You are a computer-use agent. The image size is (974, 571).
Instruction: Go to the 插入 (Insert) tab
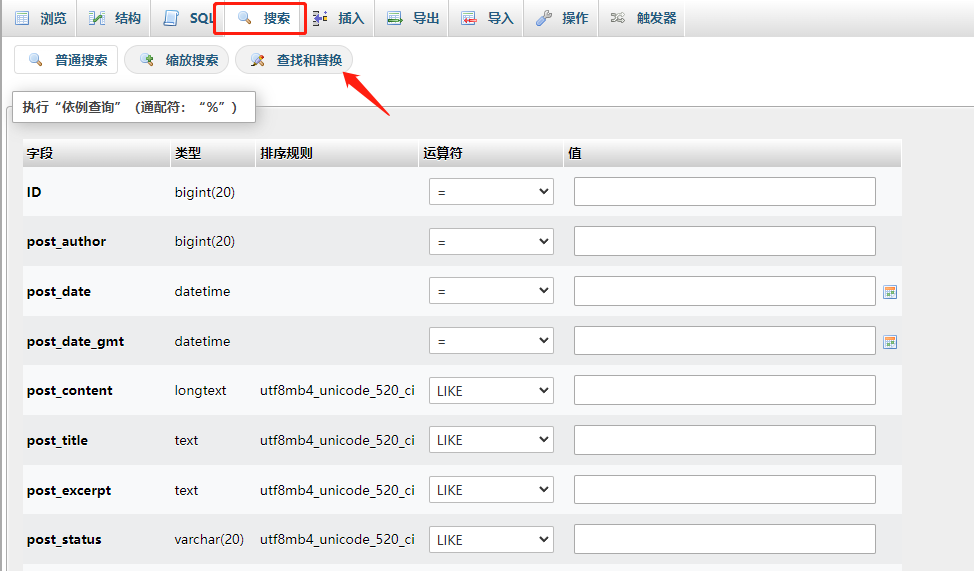tap(339, 19)
